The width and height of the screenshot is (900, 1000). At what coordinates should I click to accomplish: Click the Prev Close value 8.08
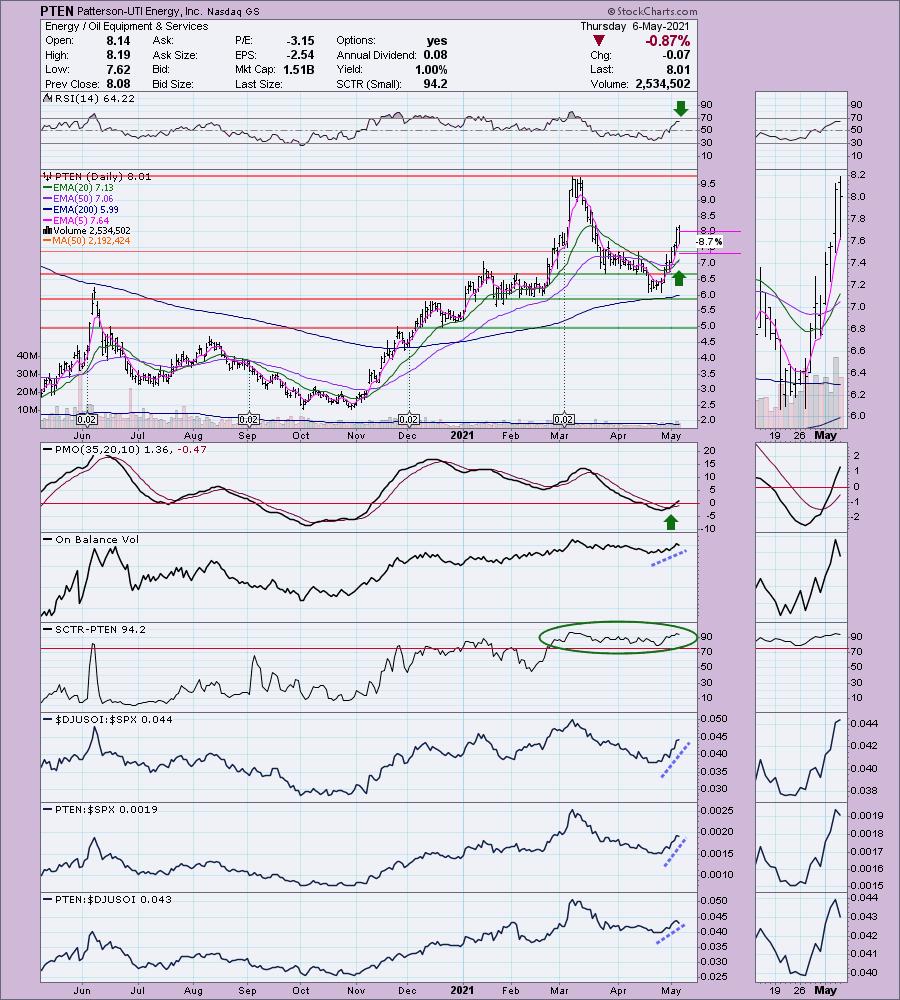point(118,84)
